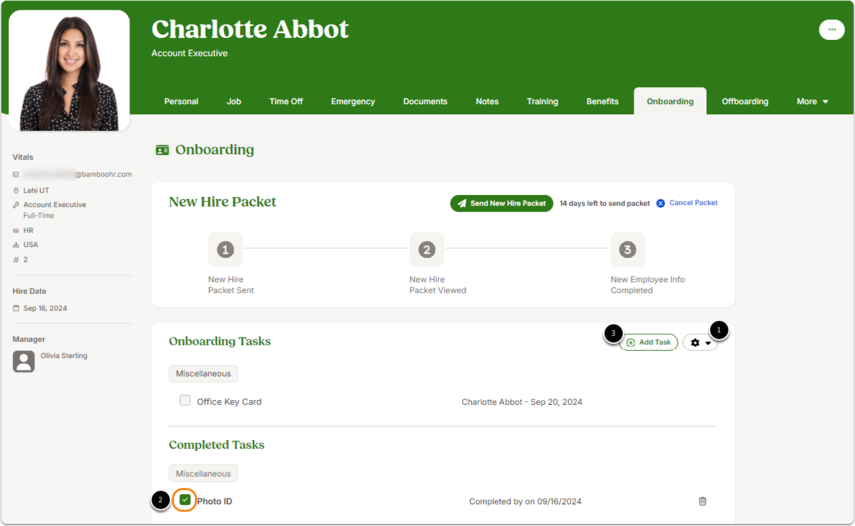Click the bamboohr.com email address
Viewport: 855px width, 526px height.
click(77, 174)
